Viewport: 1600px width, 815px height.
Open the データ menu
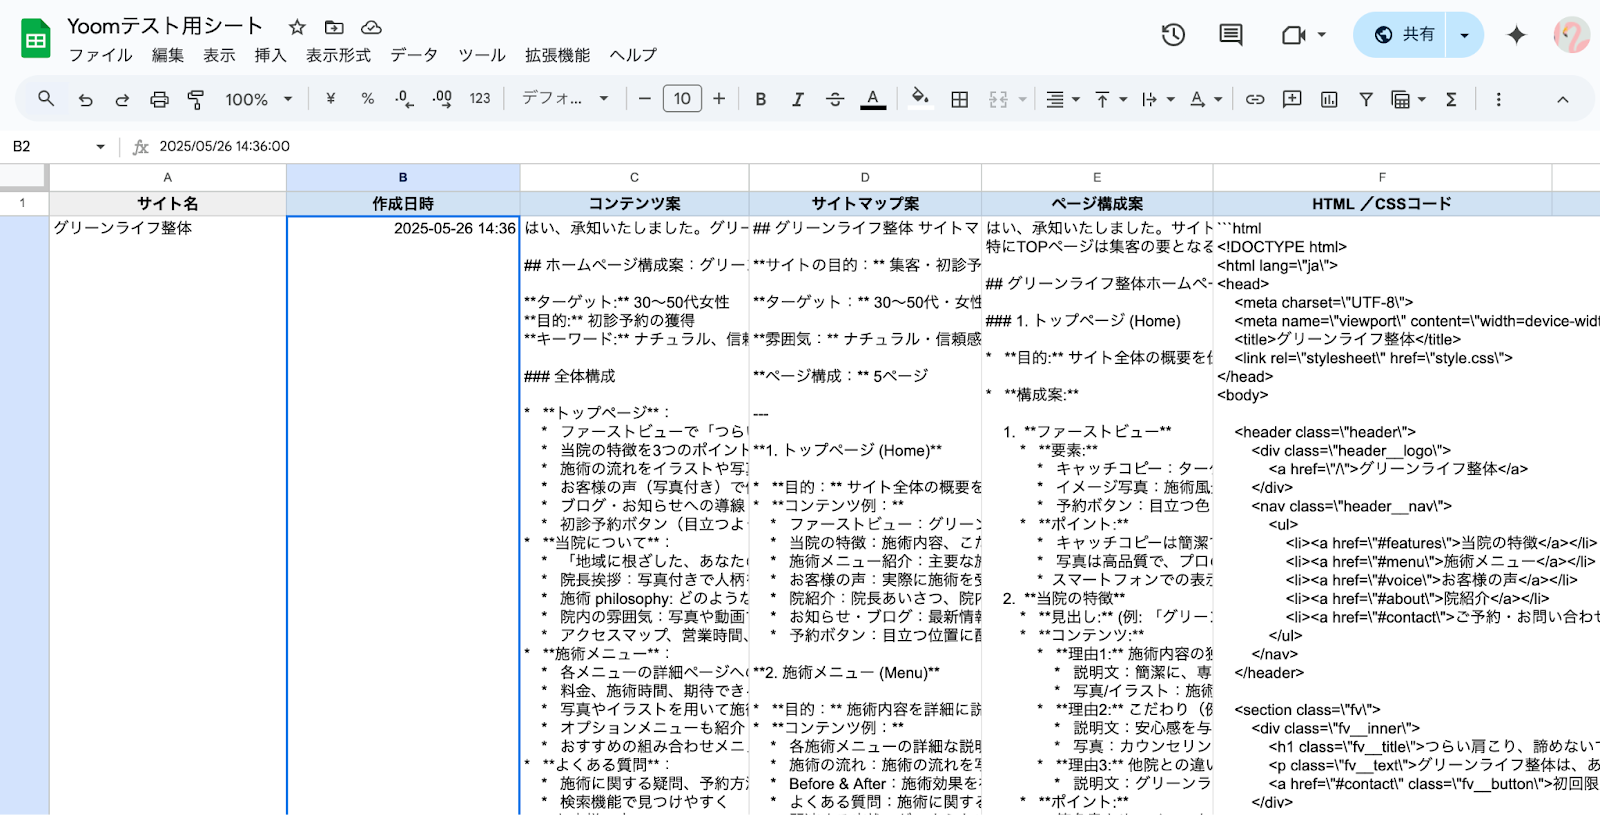(414, 55)
